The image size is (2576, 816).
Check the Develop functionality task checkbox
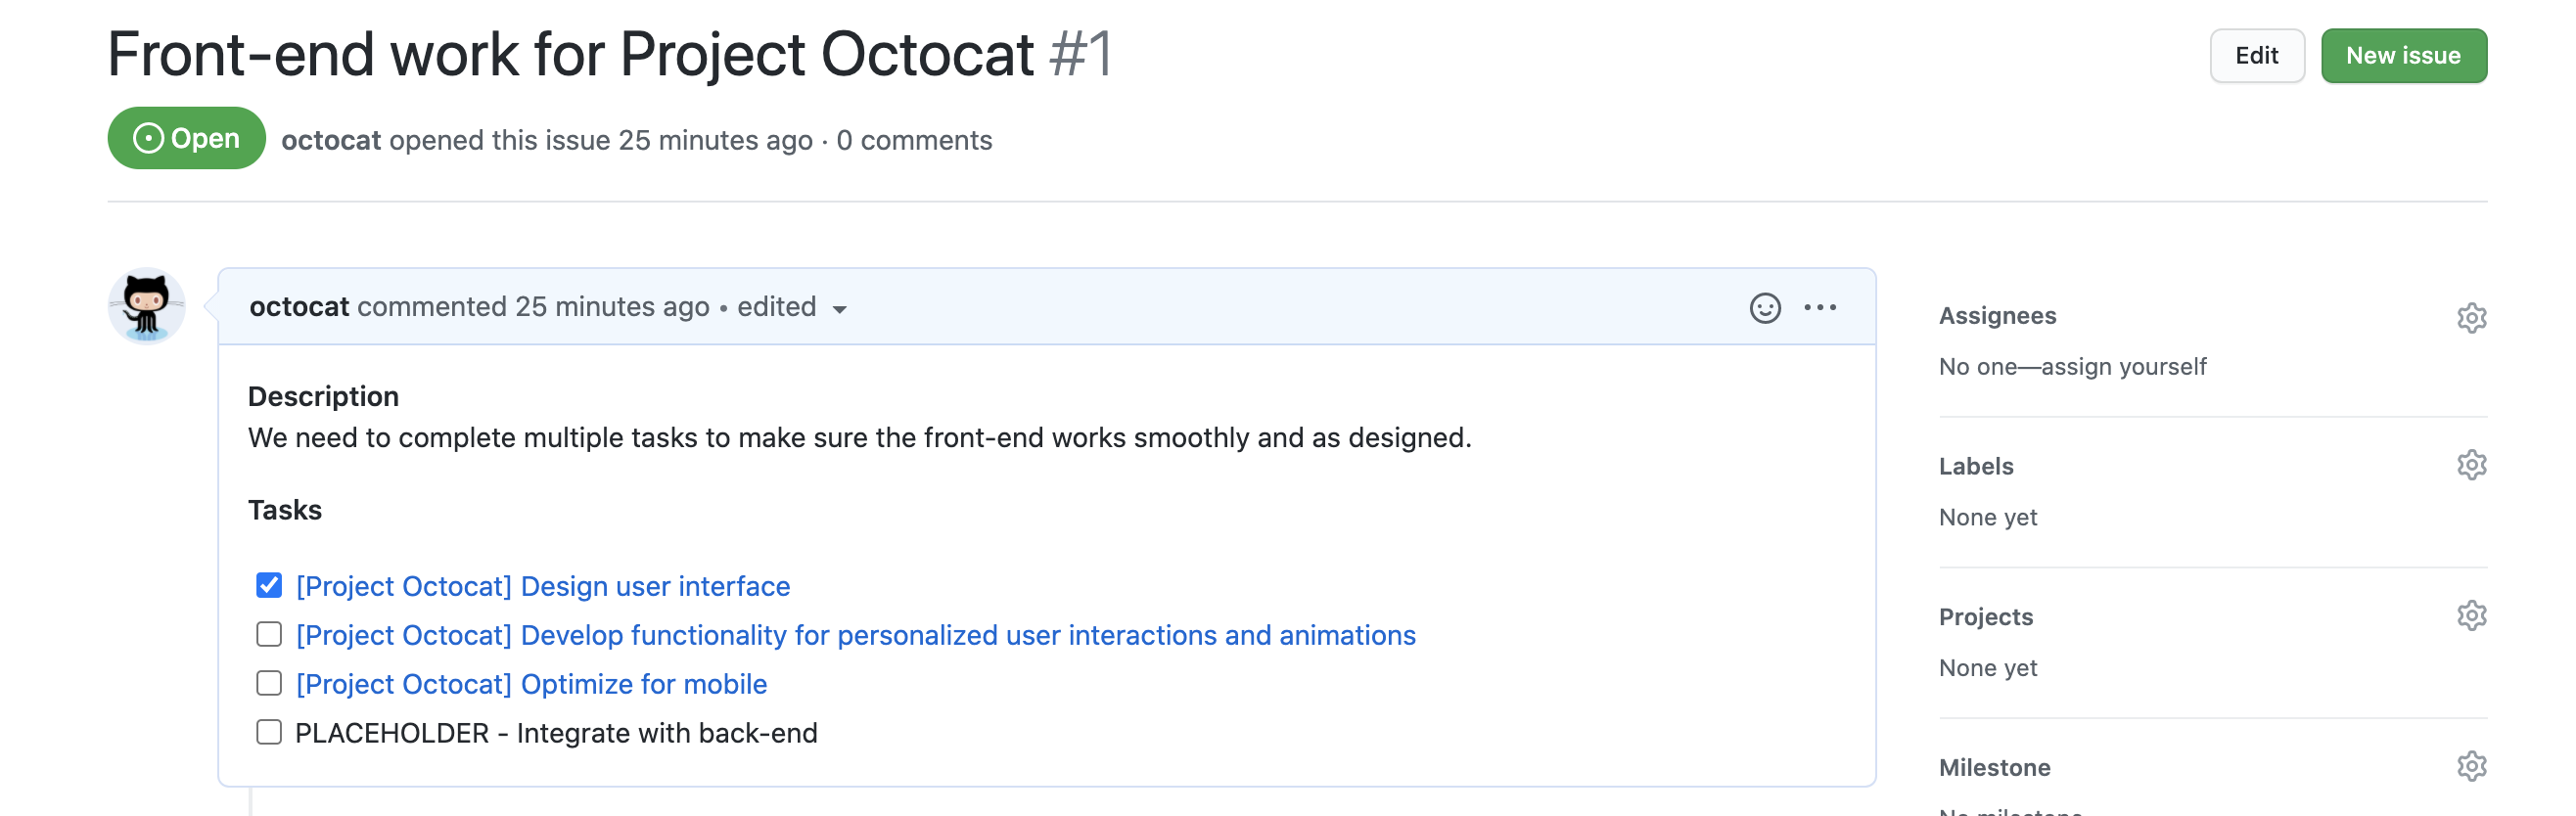click(269, 634)
